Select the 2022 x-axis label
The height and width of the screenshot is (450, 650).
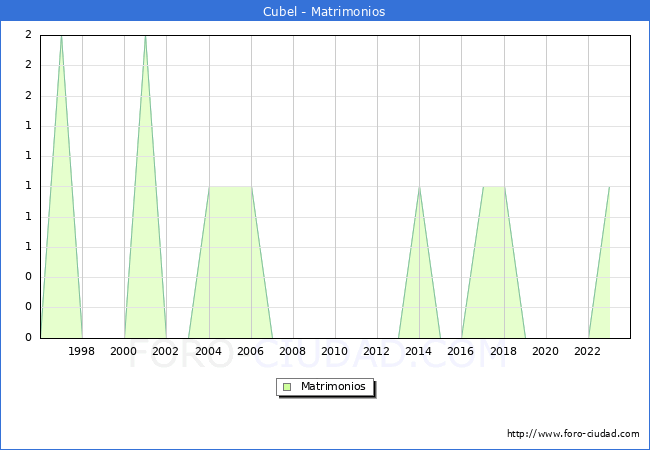pyautogui.click(x=587, y=351)
